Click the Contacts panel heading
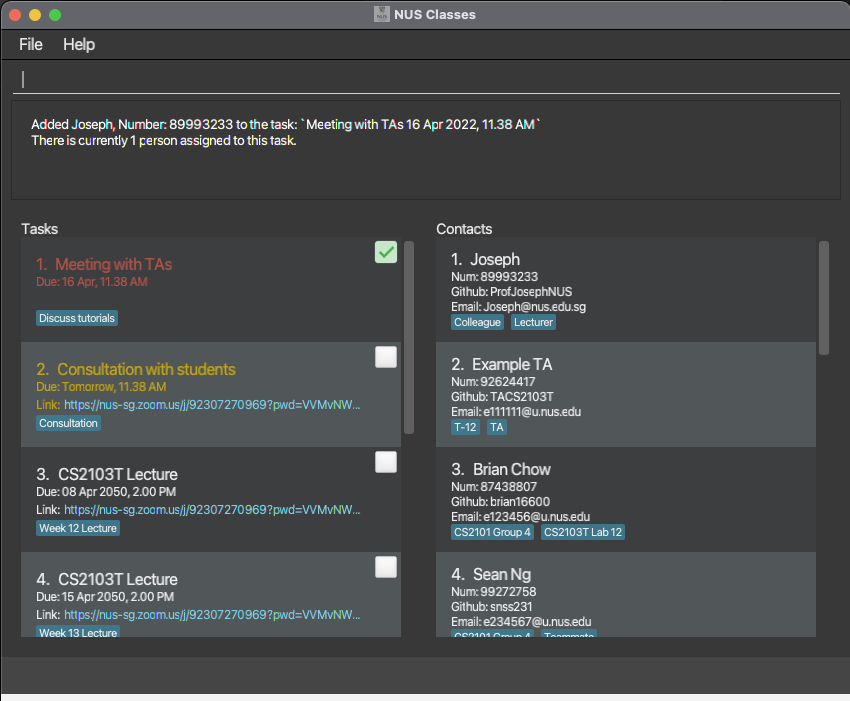Image resolution: width=850 pixels, height=701 pixels. (x=464, y=229)
